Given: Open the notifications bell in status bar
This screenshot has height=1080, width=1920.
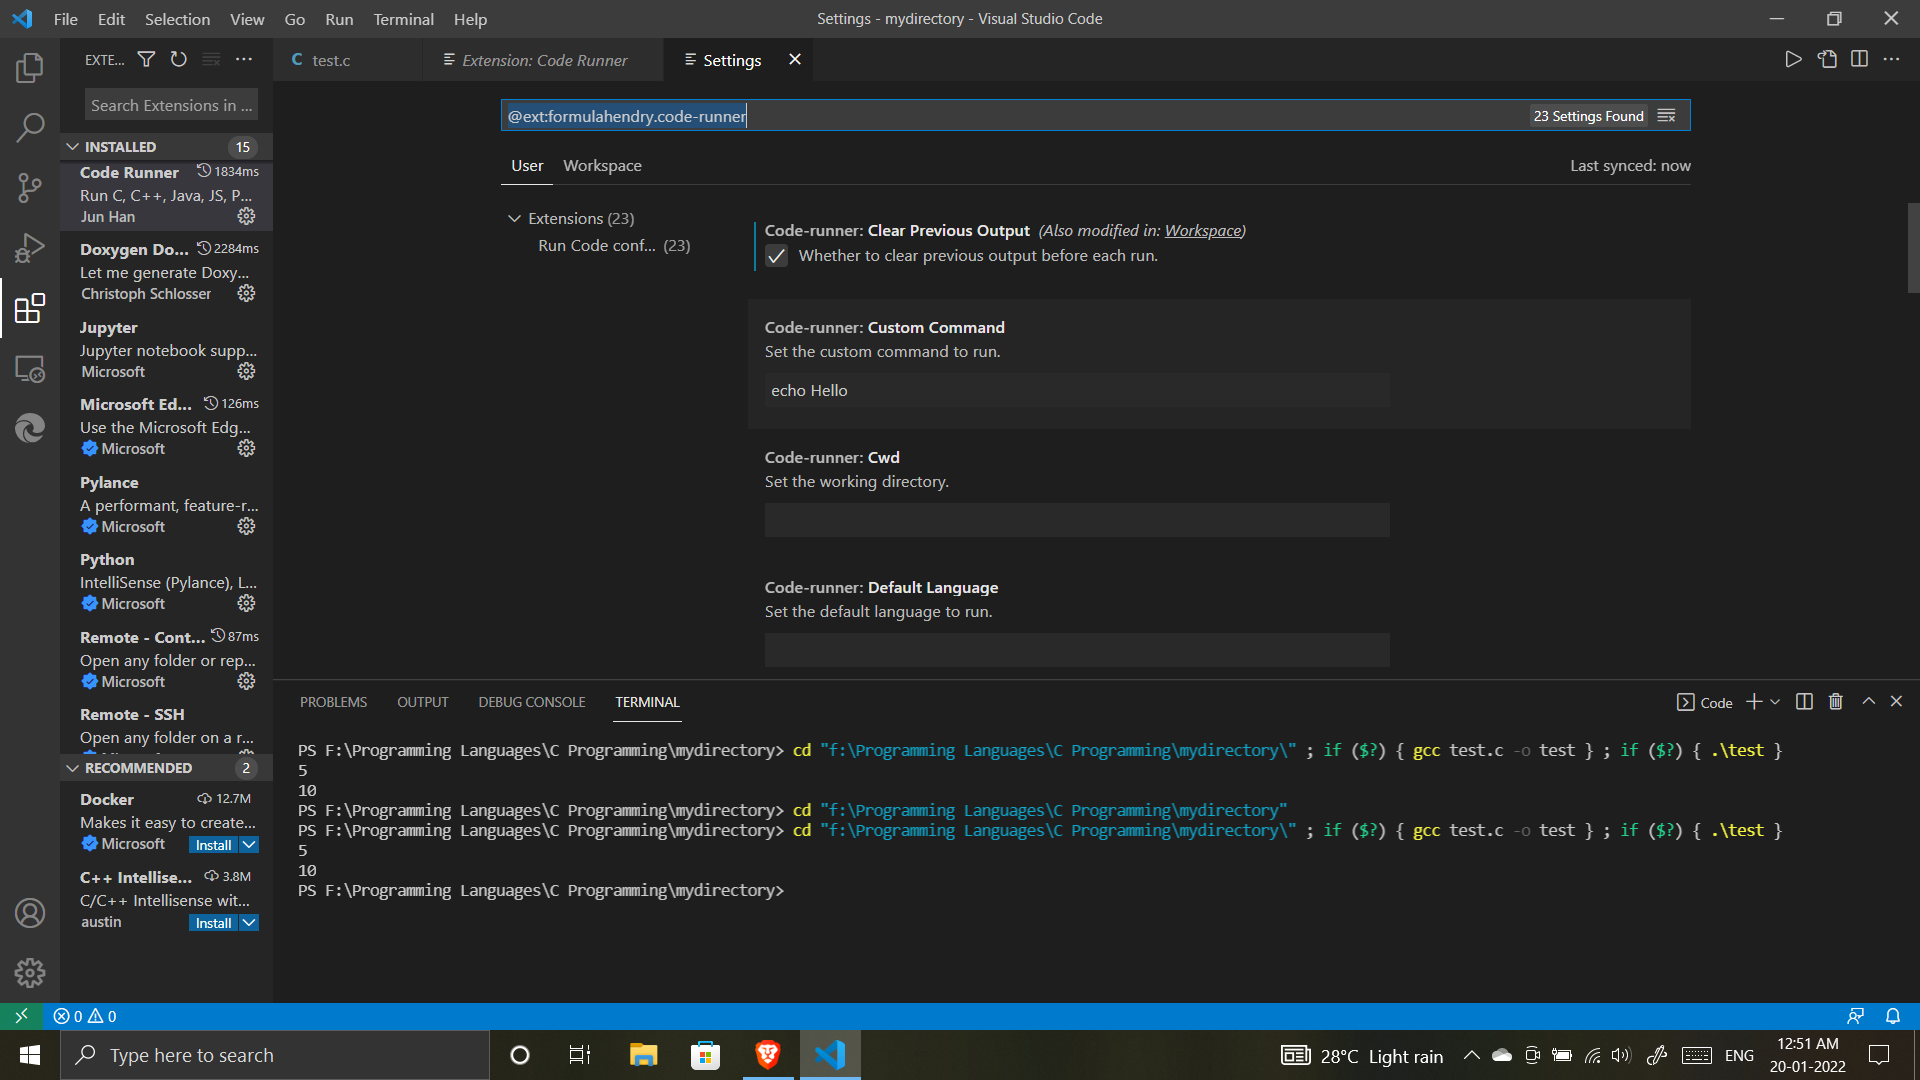Looking at the screenshot, I should 1893,1016.
